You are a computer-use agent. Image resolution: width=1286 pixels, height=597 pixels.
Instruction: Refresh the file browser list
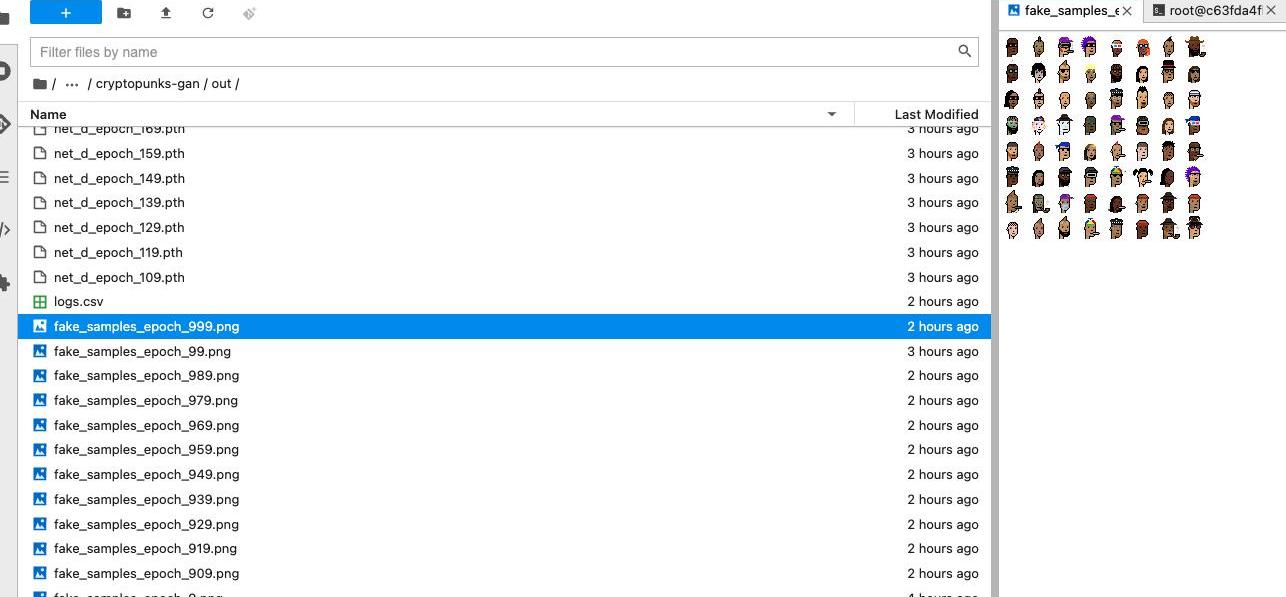(208, 13)
